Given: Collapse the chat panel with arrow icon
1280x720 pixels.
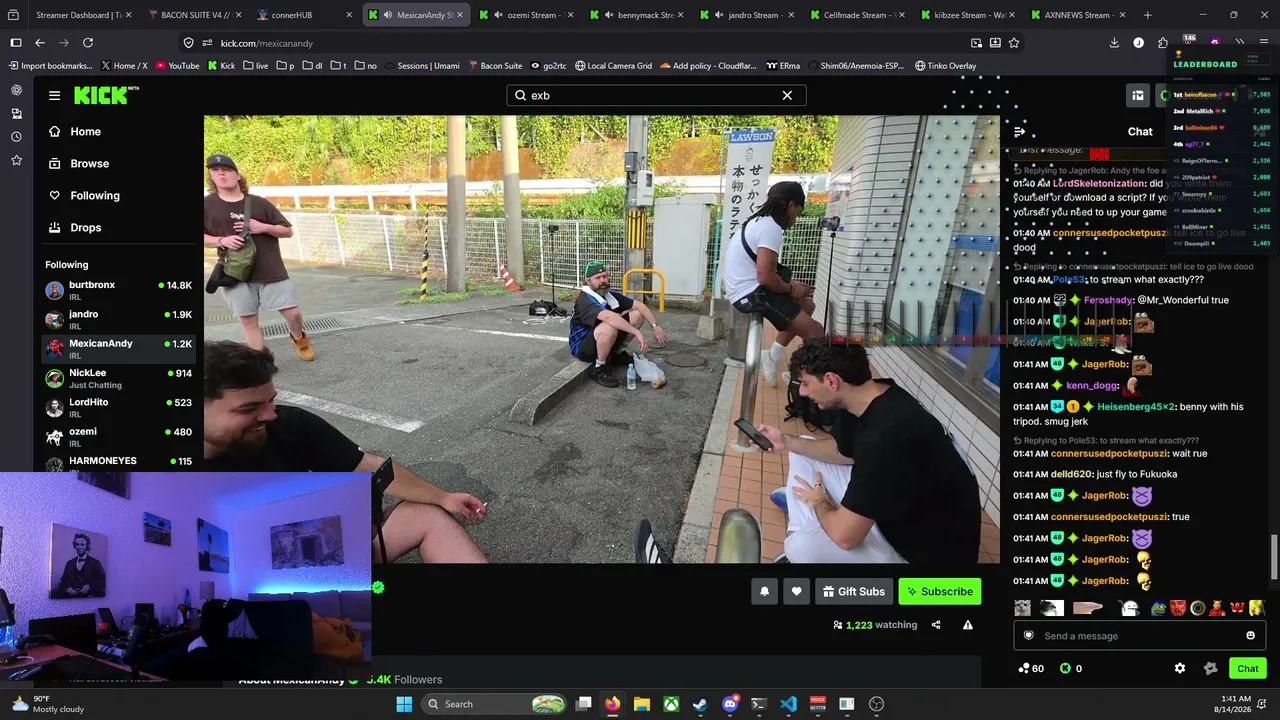Looking at the screenshot, I should (x=1019, y=132).
